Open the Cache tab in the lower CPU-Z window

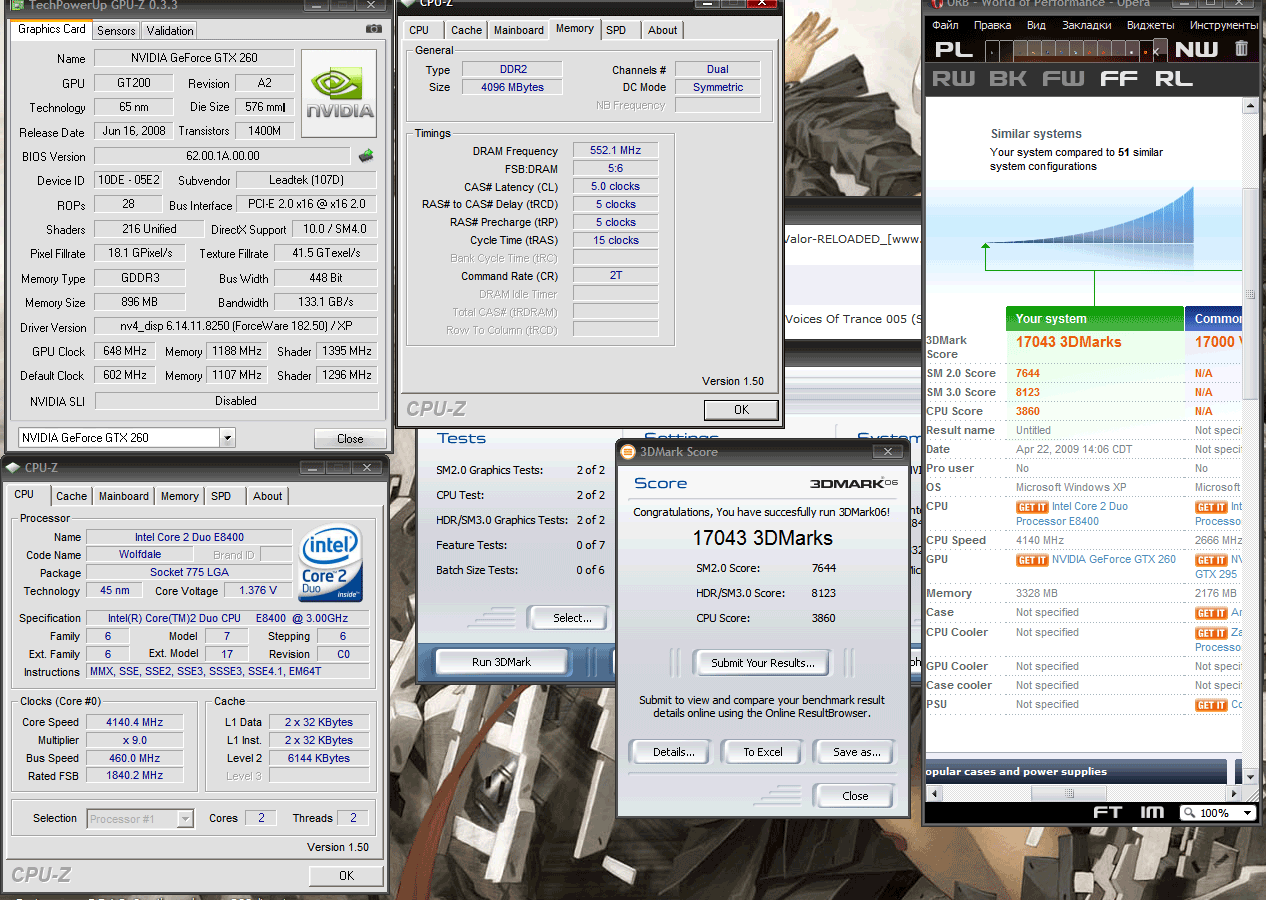coord(71,496)
